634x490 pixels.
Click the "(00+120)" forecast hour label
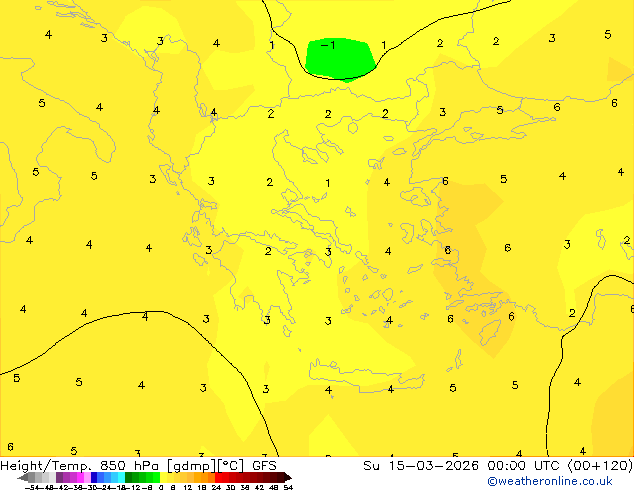(600, 465)
